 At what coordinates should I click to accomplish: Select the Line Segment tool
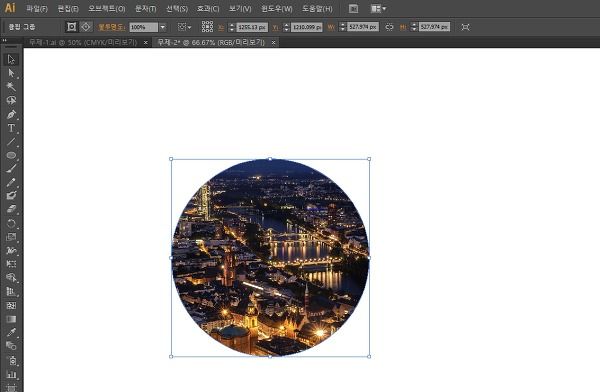coord(11,142)
